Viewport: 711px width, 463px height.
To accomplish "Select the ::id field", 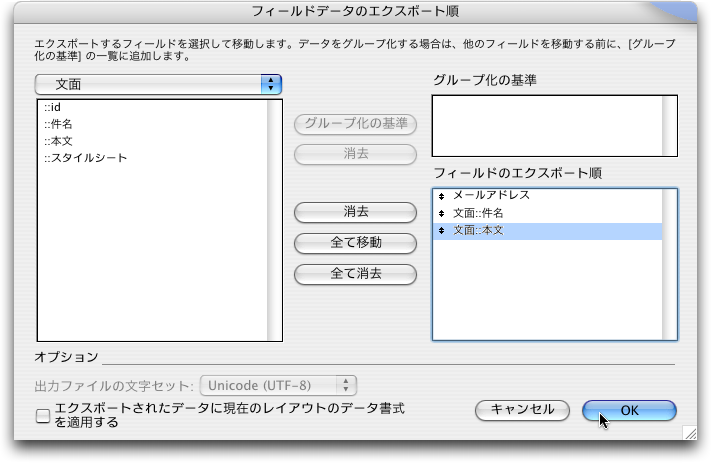I will [x=54, y=107].
